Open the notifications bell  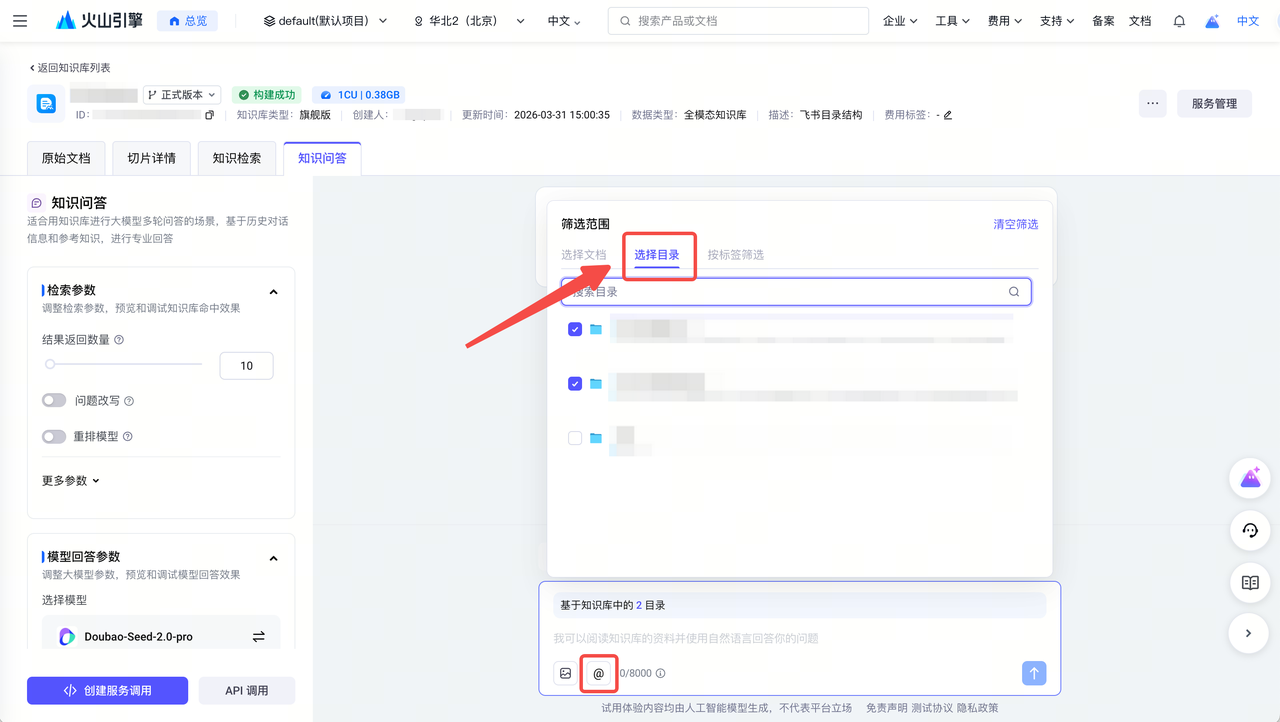click(x=1179, y=21)
